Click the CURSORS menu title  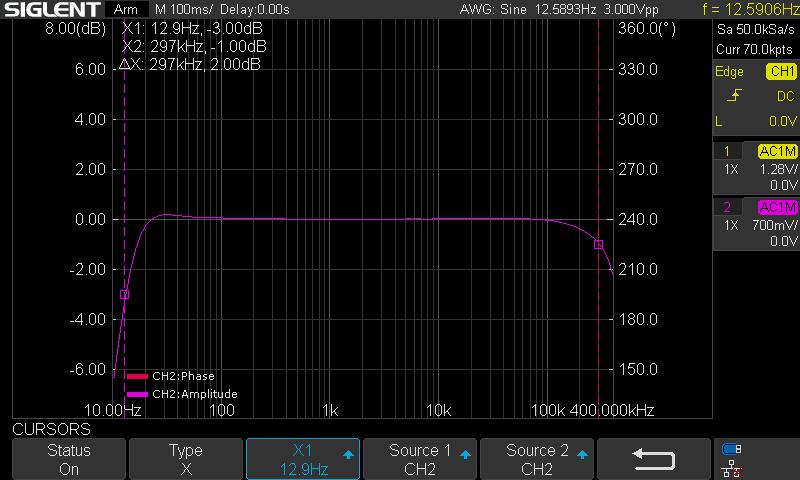tap(52, 429)
